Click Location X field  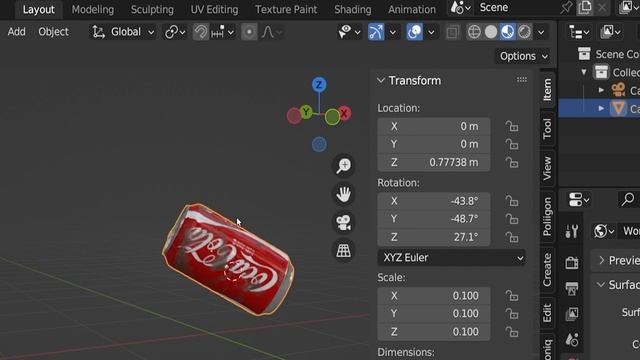(x=433, y=127)
